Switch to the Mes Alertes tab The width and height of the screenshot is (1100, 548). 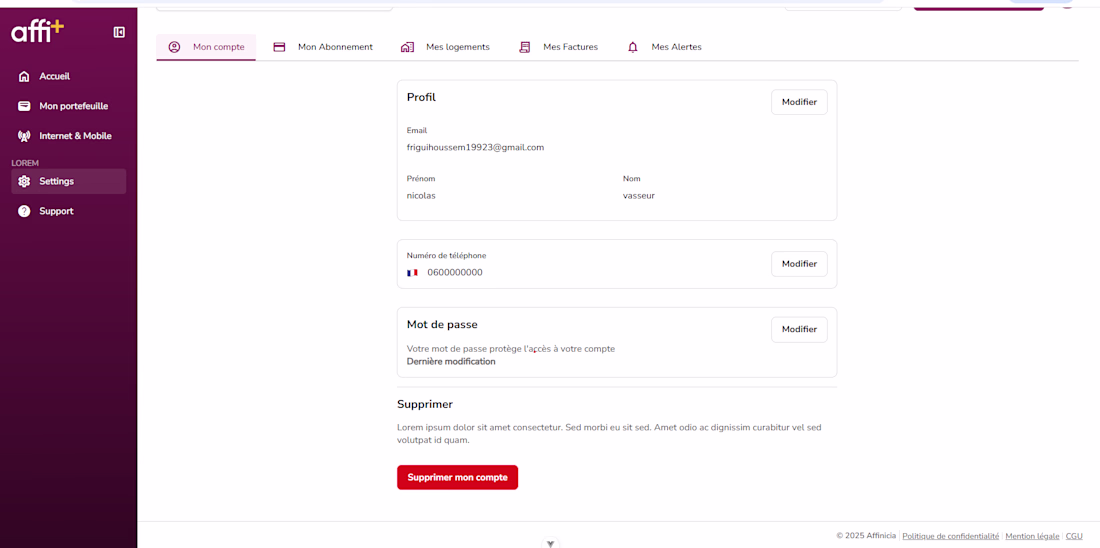click(x=664, y=47)
